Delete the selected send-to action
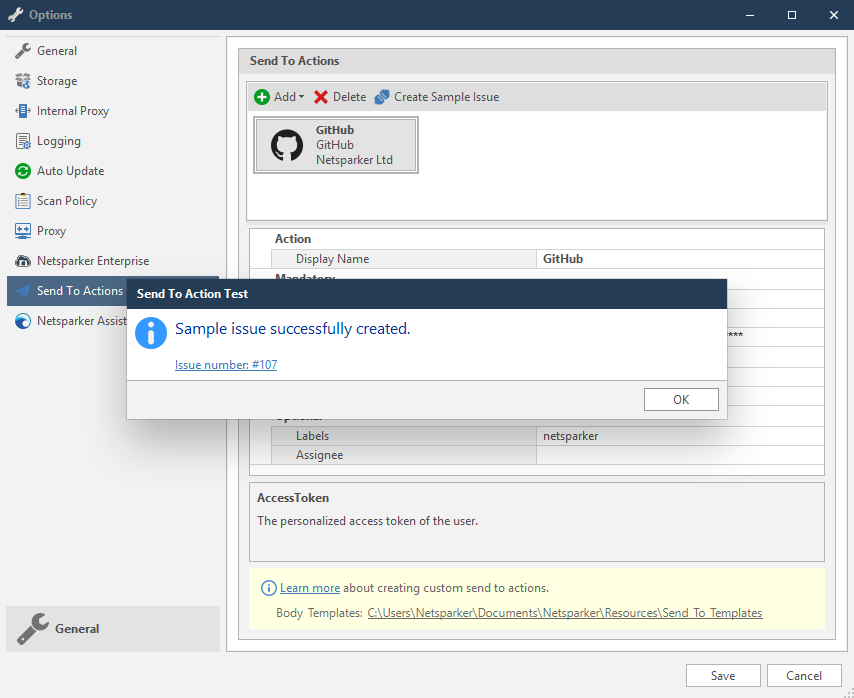The width and height of the screenshot is (854, 698). 339,96
